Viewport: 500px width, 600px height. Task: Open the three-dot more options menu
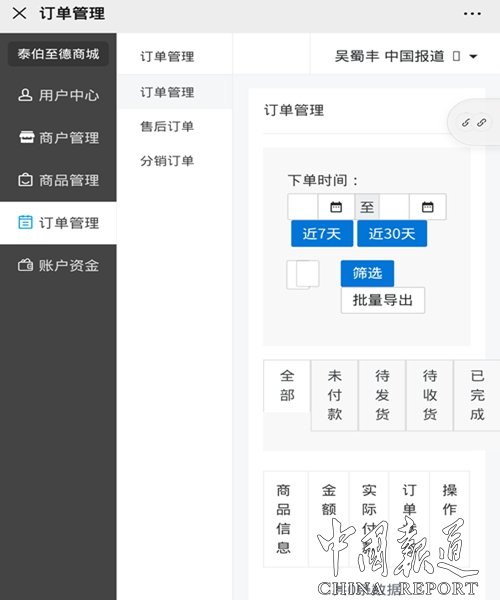[x=472, y=14]
